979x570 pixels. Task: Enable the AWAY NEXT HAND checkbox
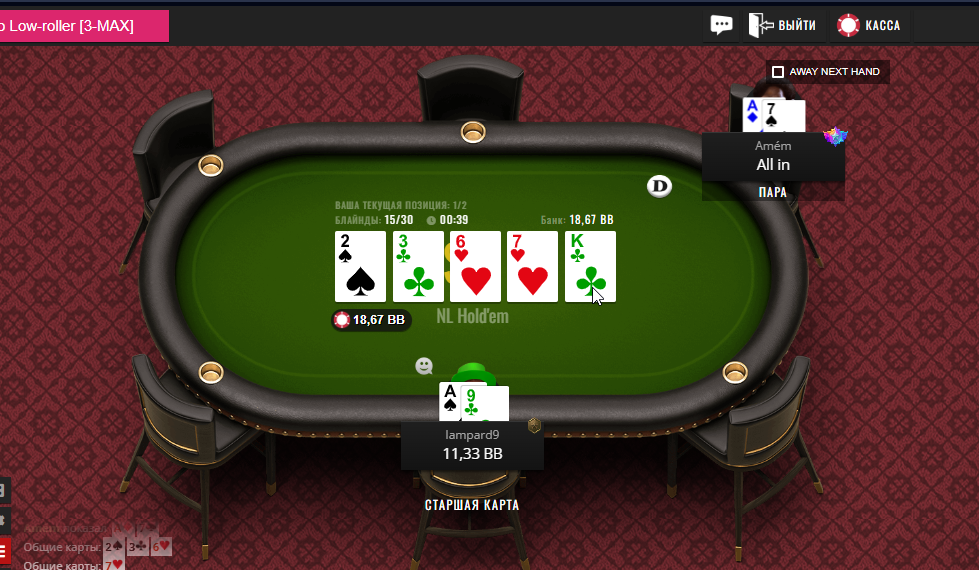coord(778,72)
